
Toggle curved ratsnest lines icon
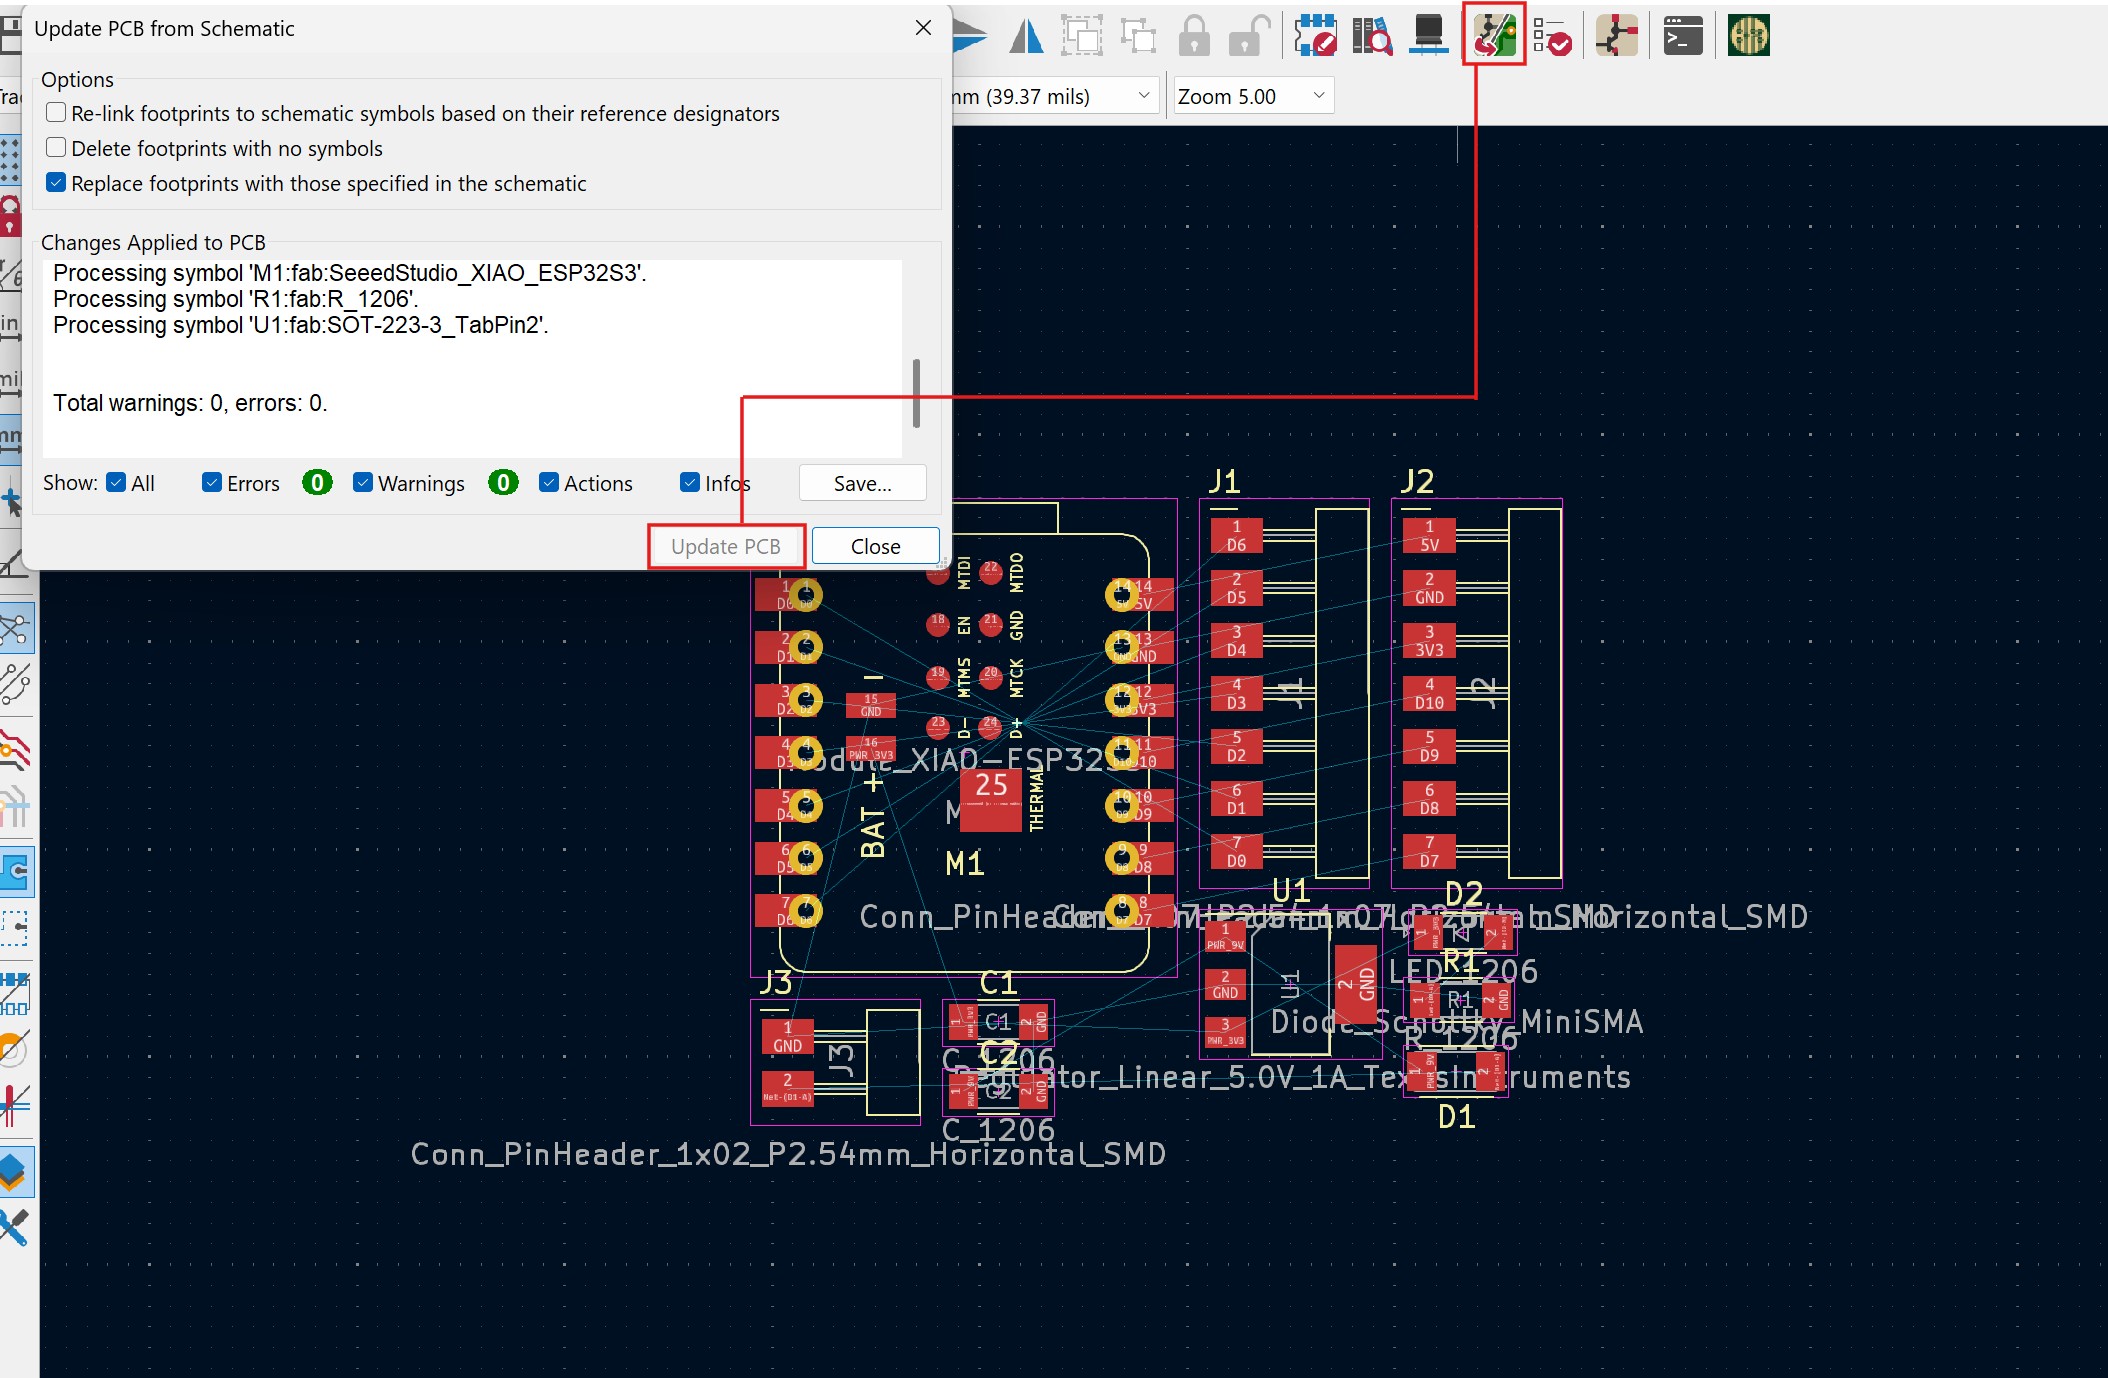[16, 684]
